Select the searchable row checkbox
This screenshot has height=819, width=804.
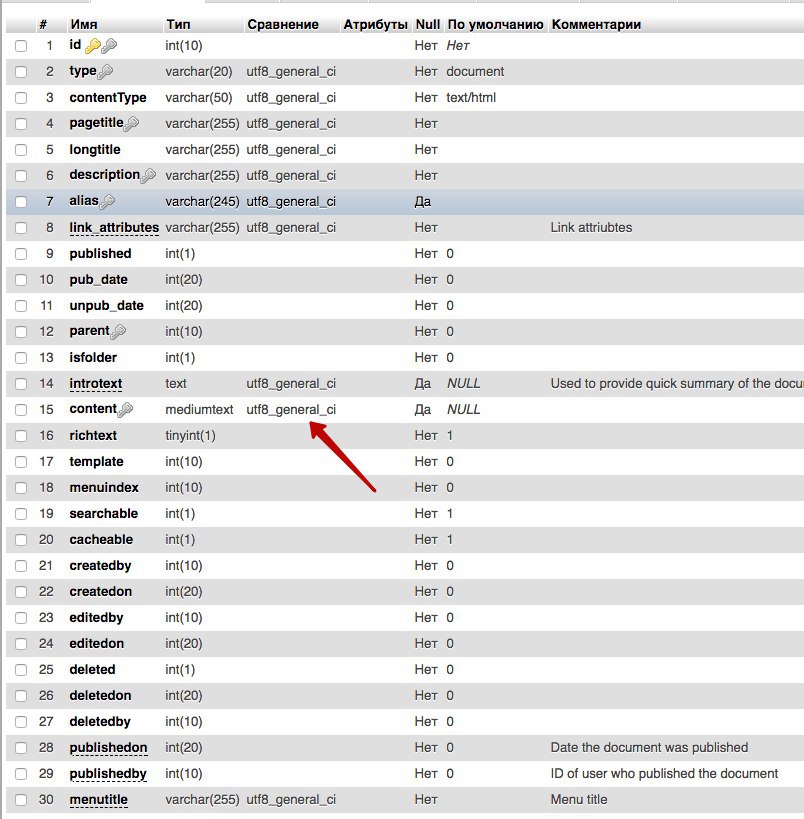[x=21, y=514]
